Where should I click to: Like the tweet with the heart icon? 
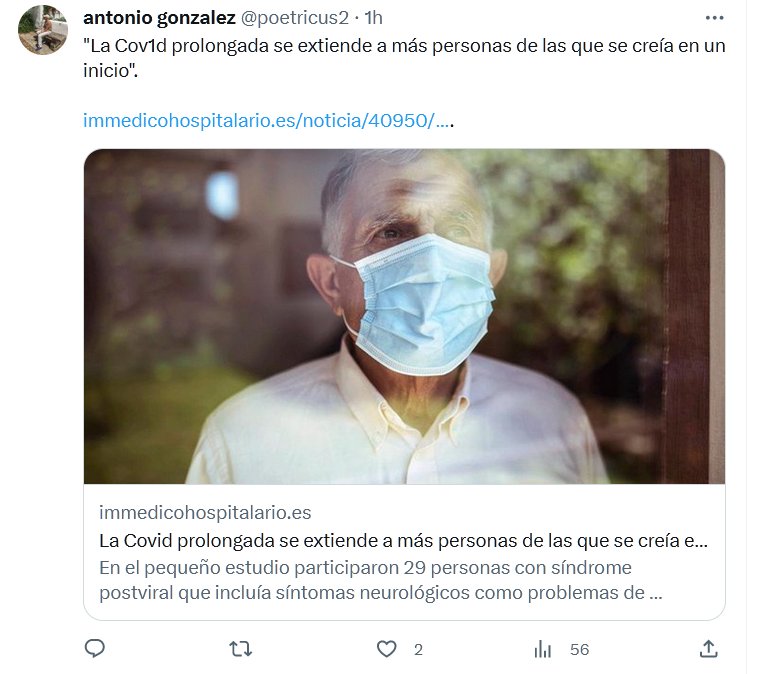click(386, 649)
